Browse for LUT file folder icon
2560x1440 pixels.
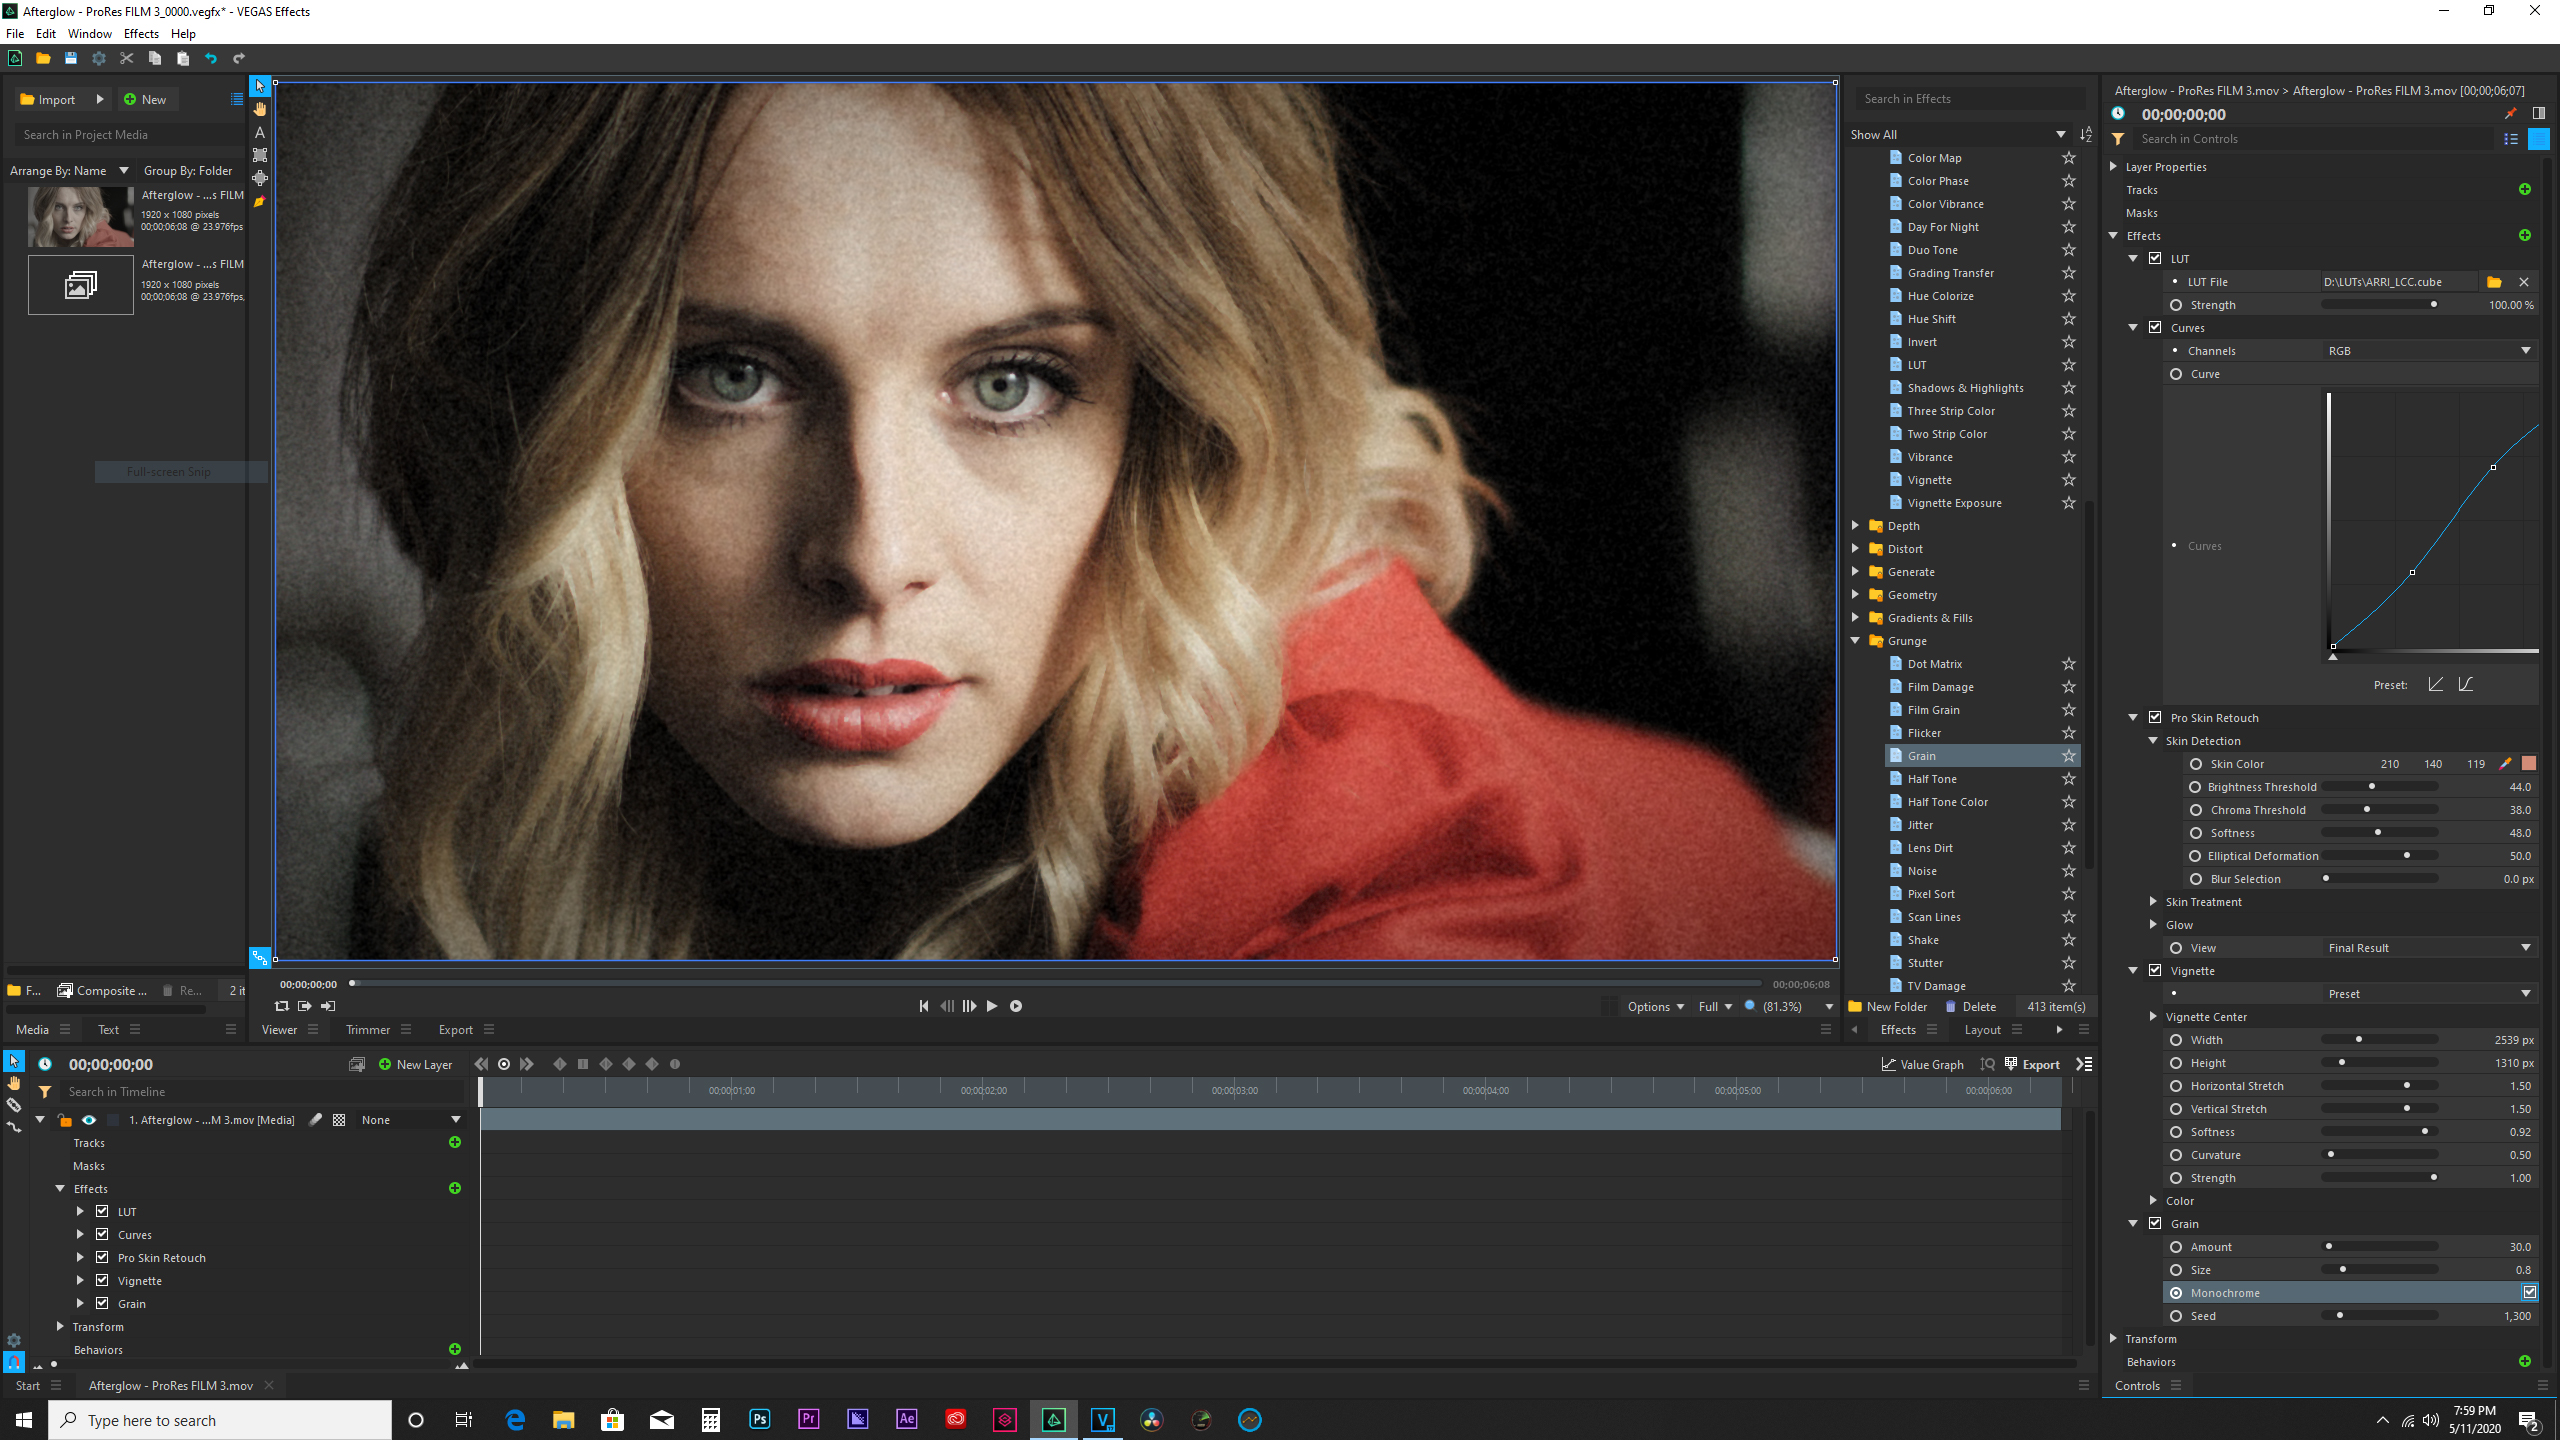point(2494,282)
